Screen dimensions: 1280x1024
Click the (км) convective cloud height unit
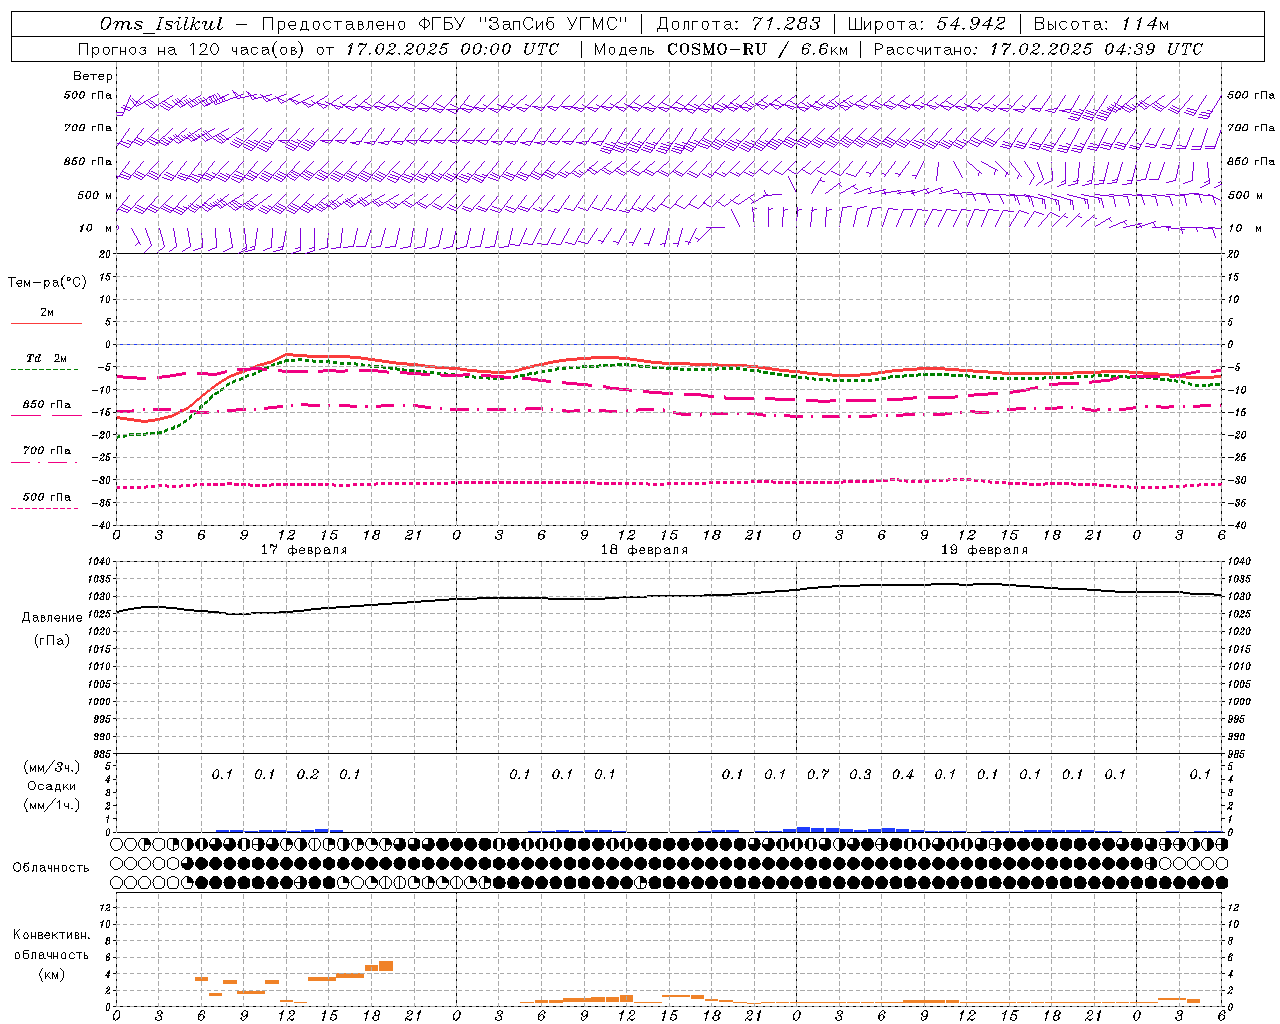(51, 974)
